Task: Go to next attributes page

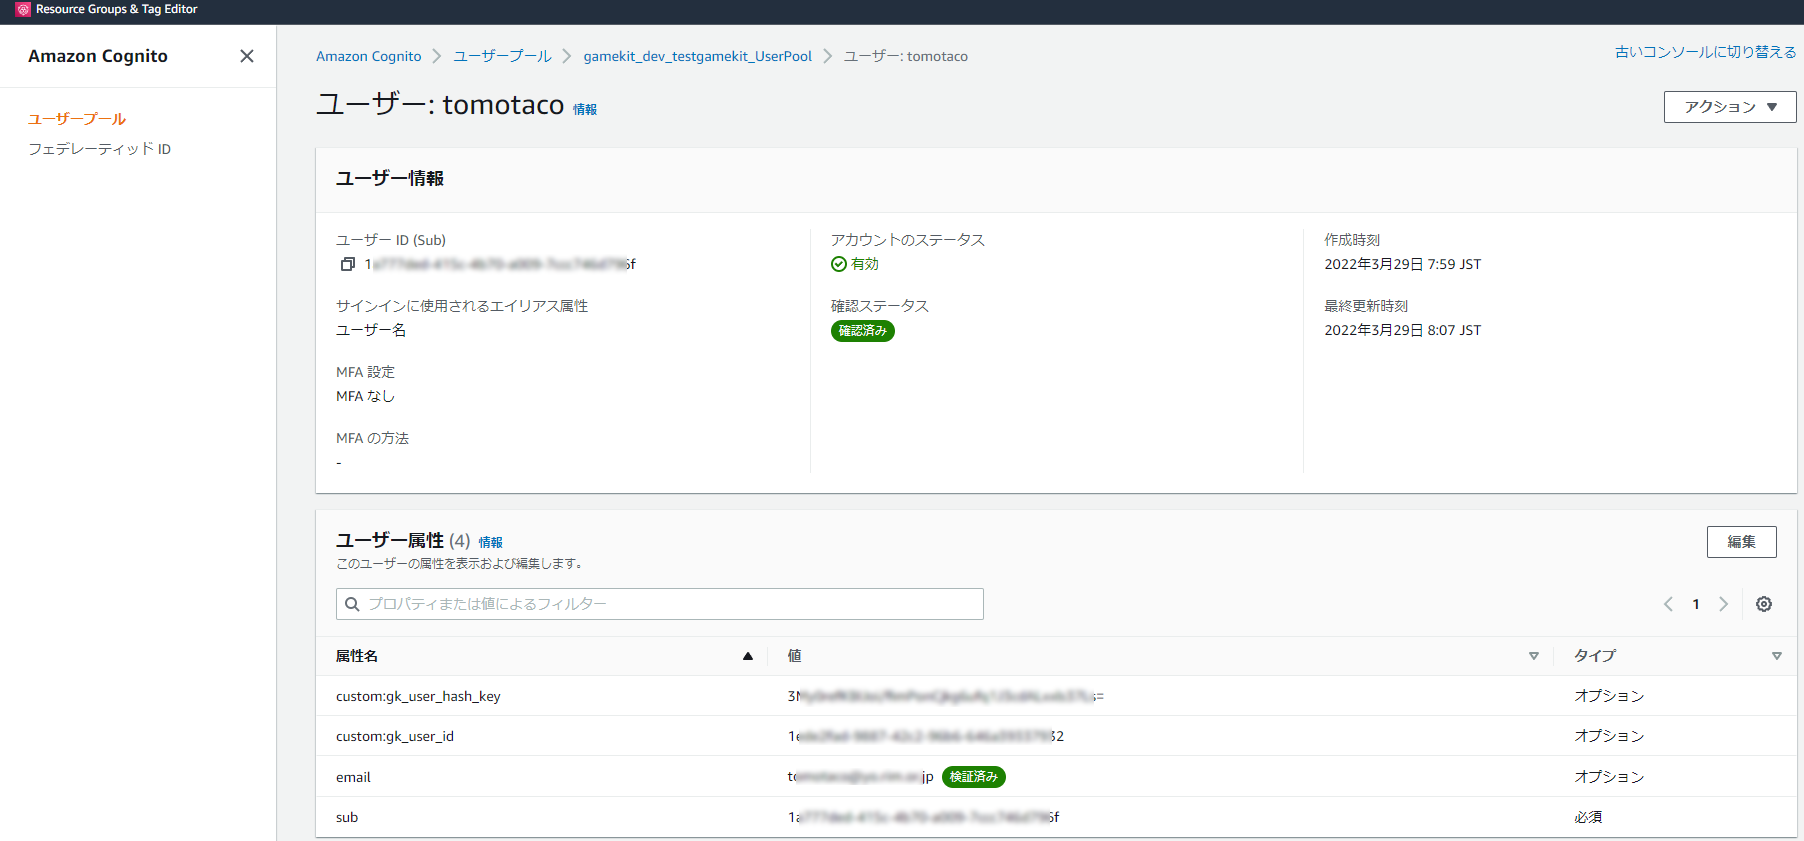Action: pyautogui.click(x=1723, y=604)
